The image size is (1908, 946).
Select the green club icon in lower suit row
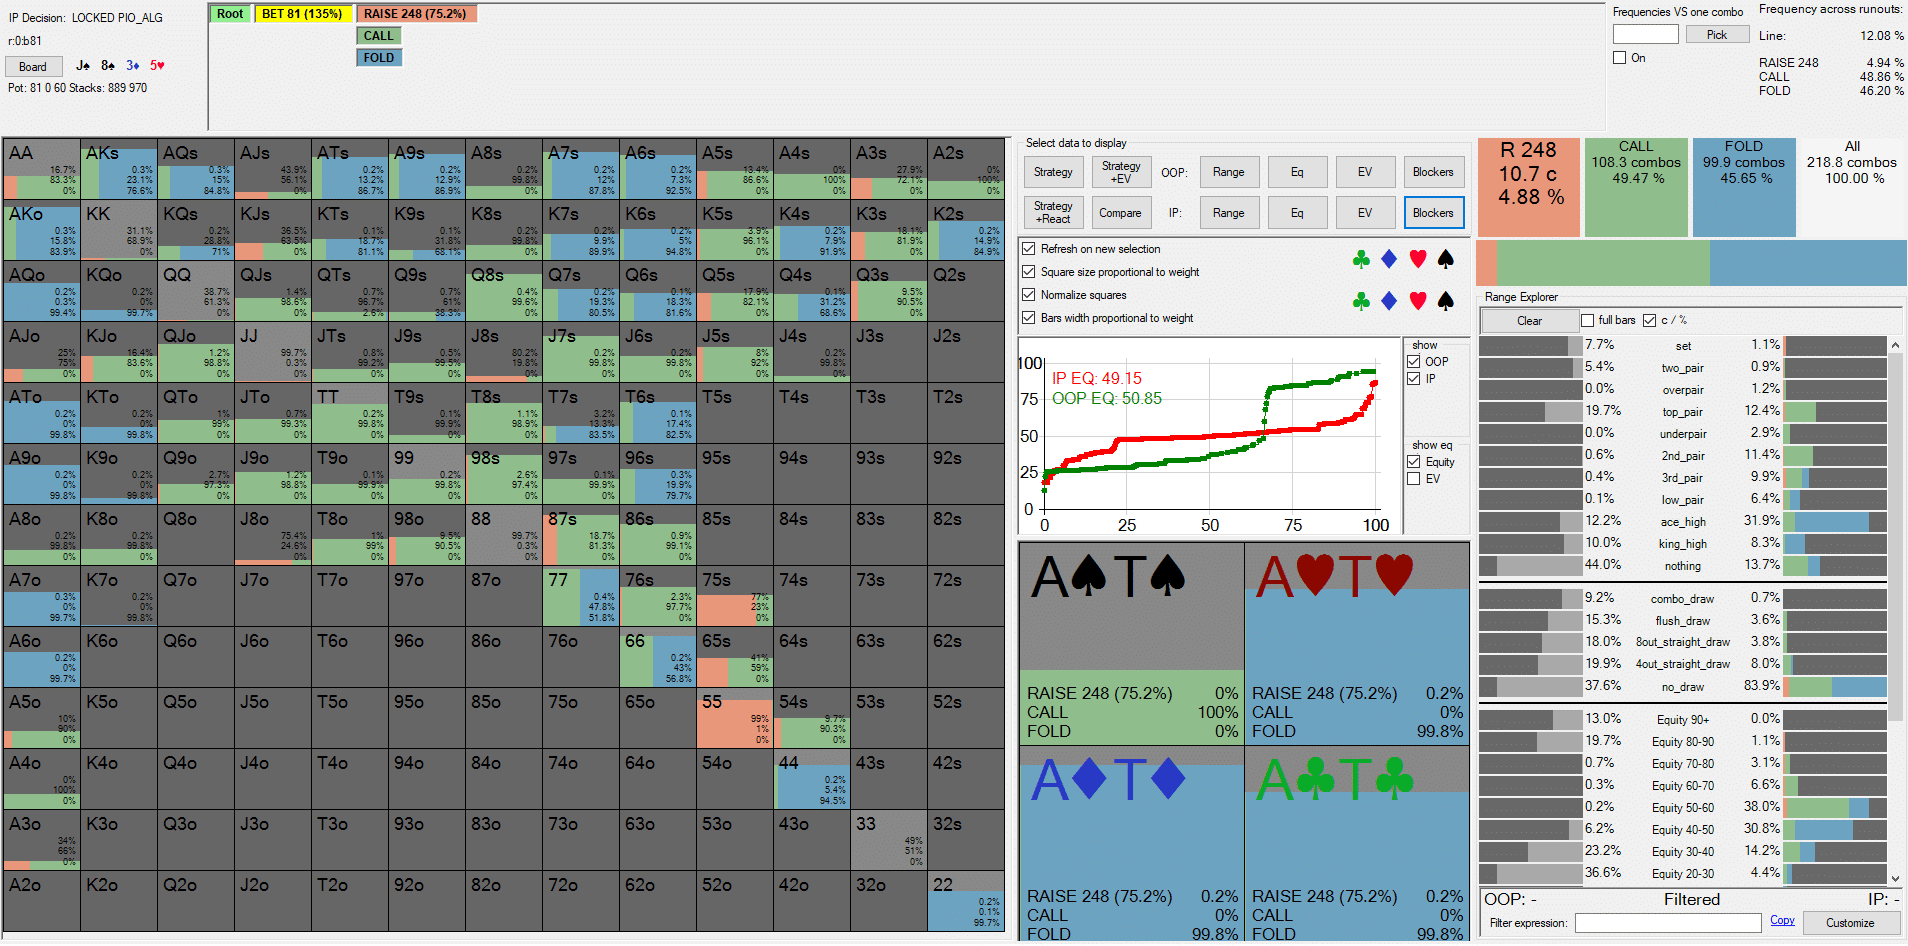pos(1361,301)
